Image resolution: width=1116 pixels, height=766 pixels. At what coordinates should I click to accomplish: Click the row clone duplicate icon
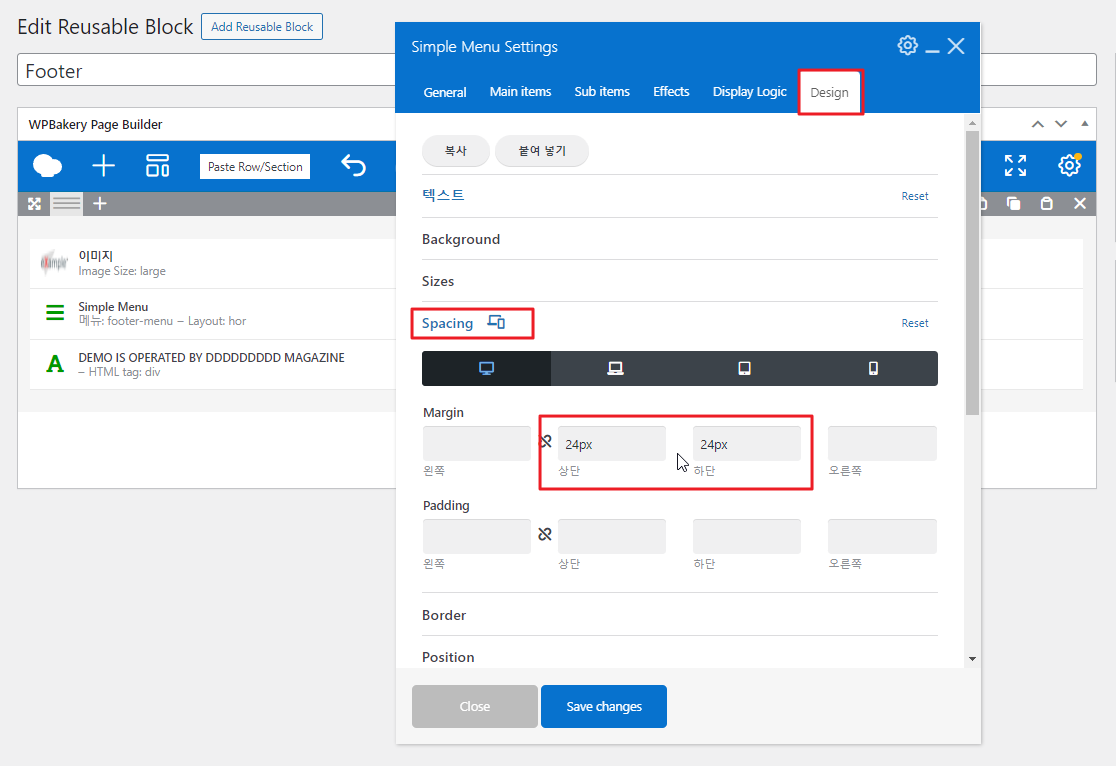(x=1014, y=204)
